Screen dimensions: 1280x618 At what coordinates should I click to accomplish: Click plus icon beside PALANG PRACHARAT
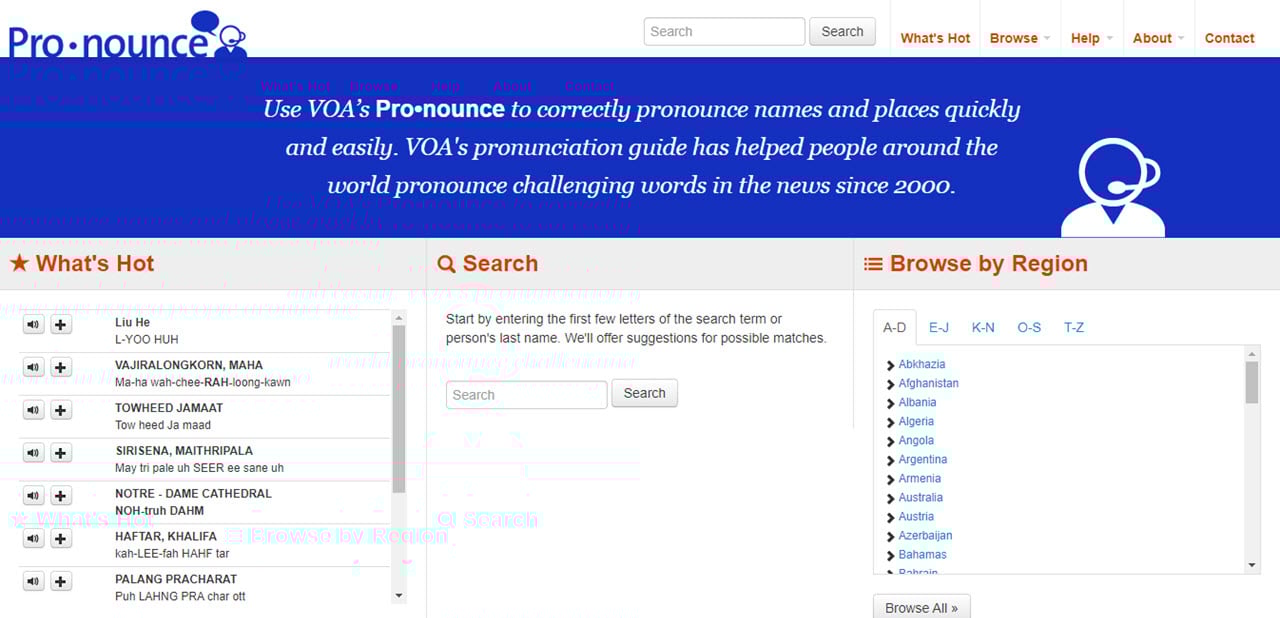[x=61, y=581]
